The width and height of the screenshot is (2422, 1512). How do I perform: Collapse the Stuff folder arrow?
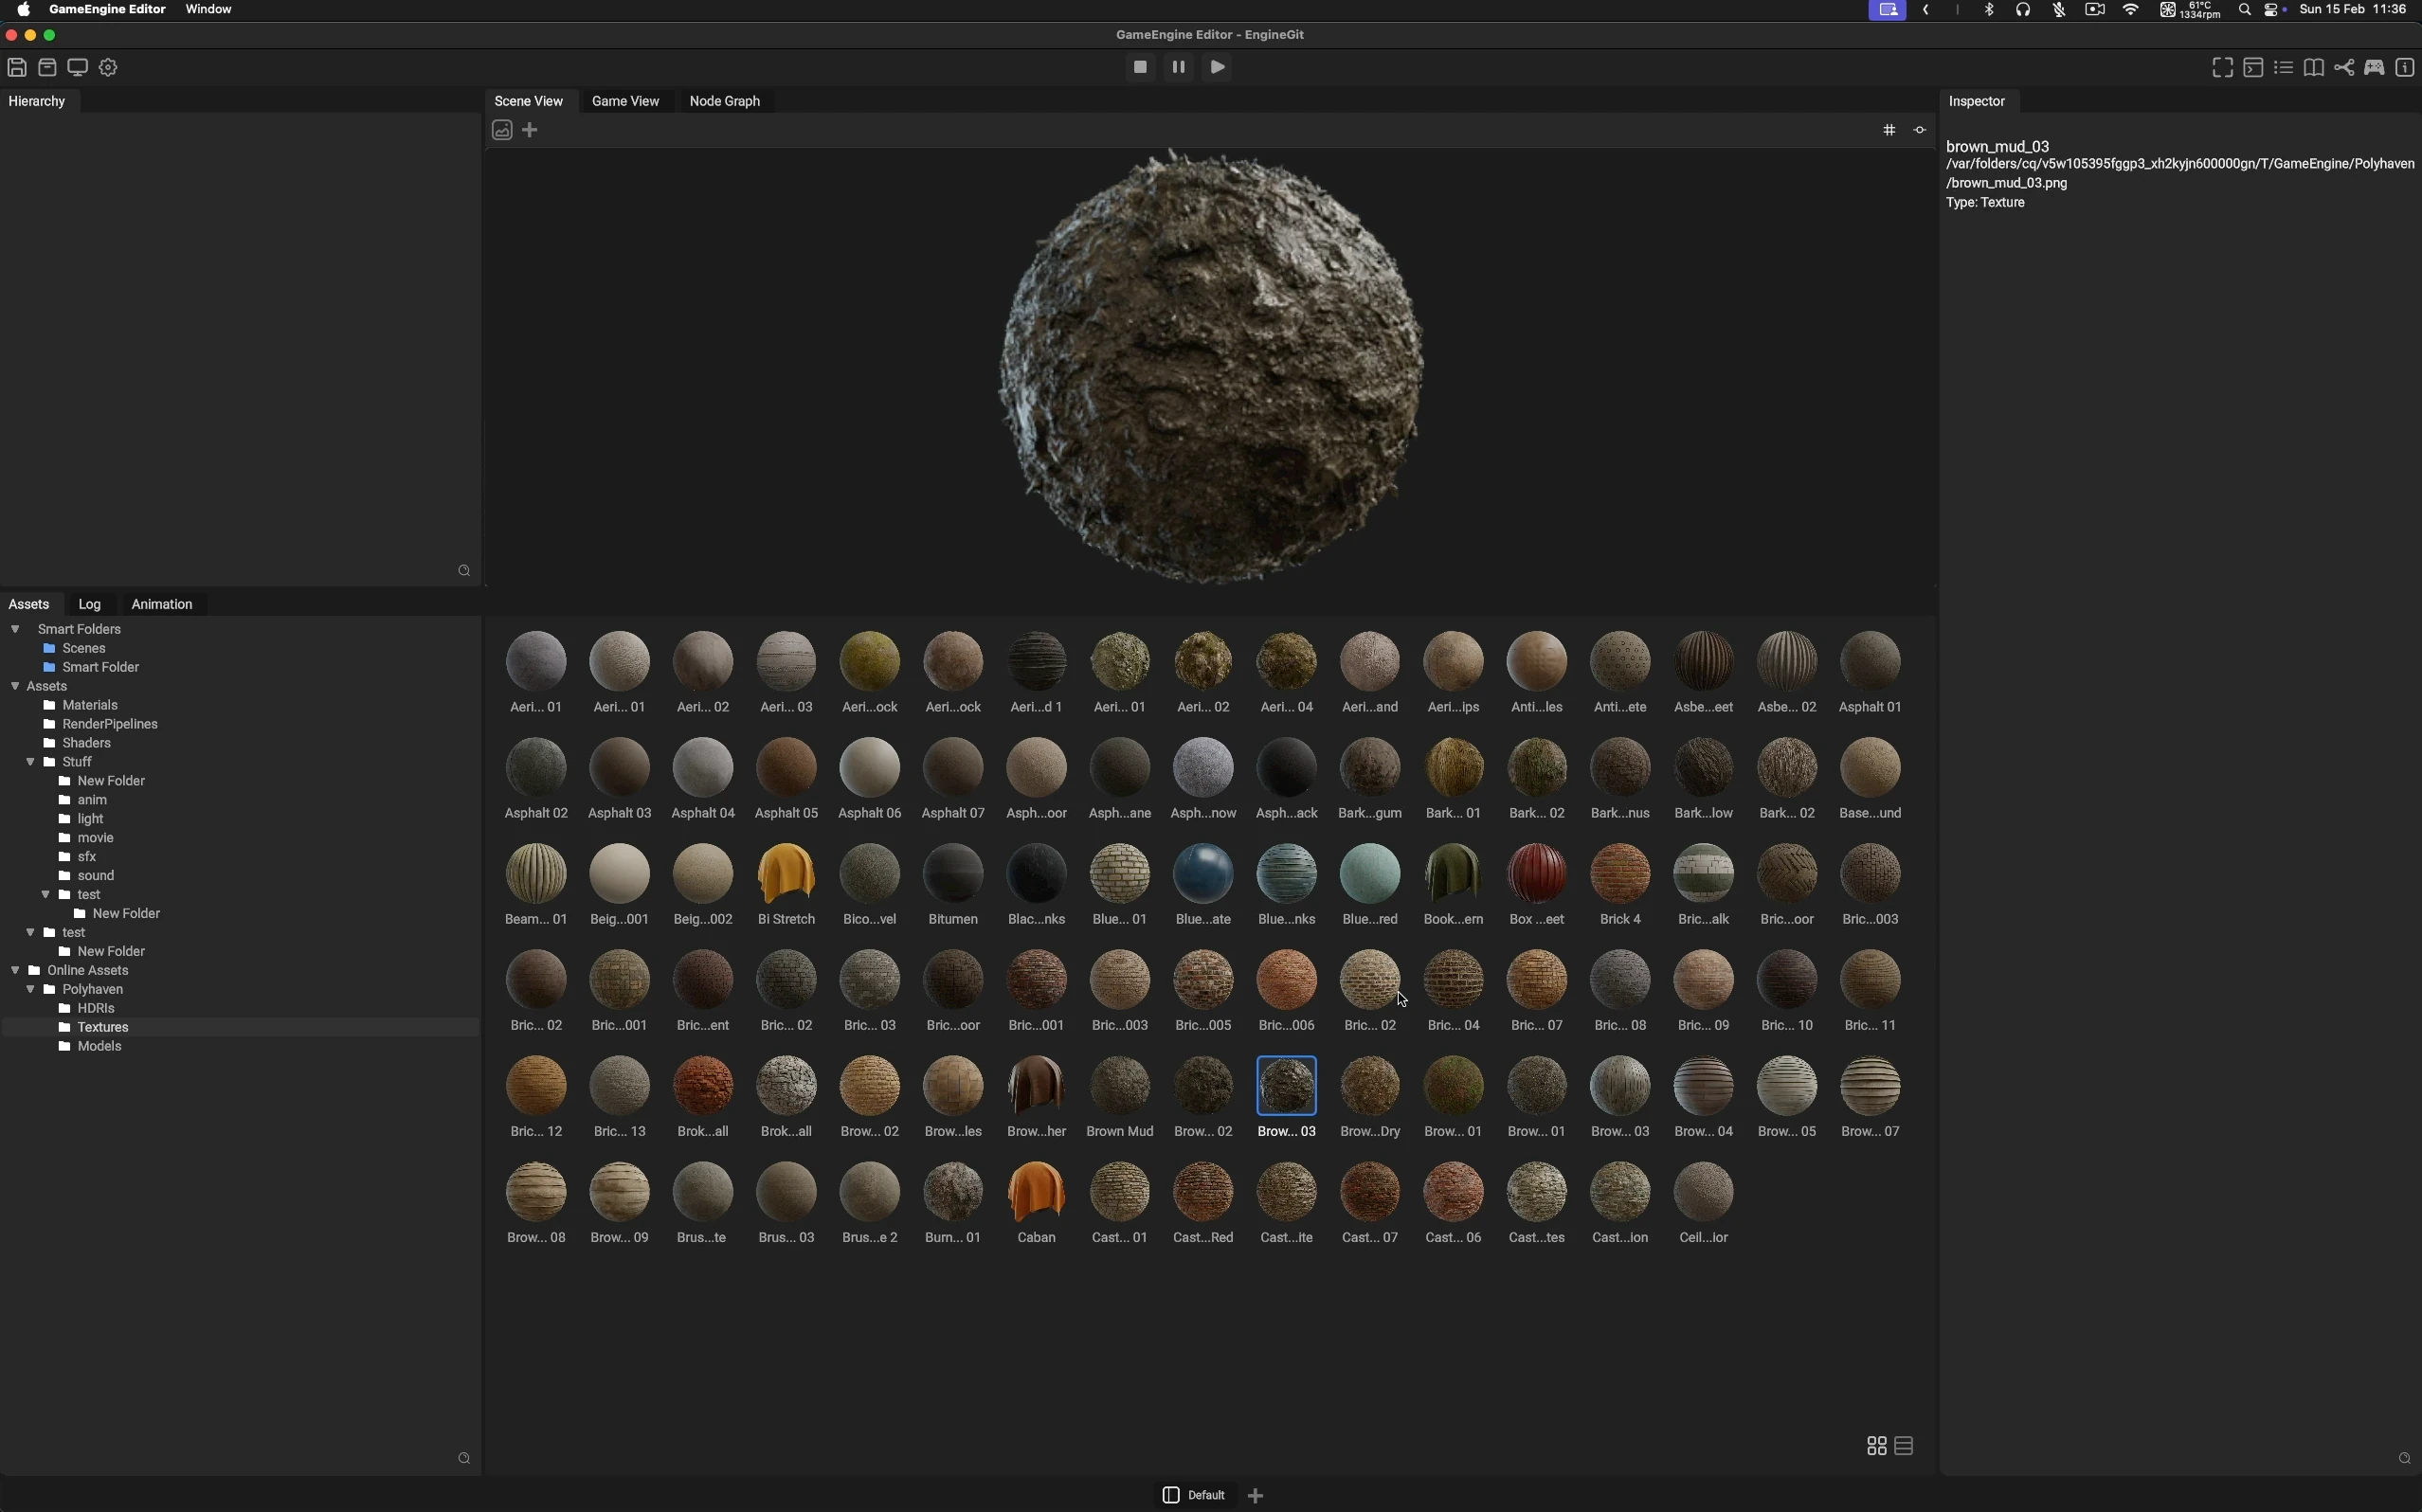click(30, 762)
